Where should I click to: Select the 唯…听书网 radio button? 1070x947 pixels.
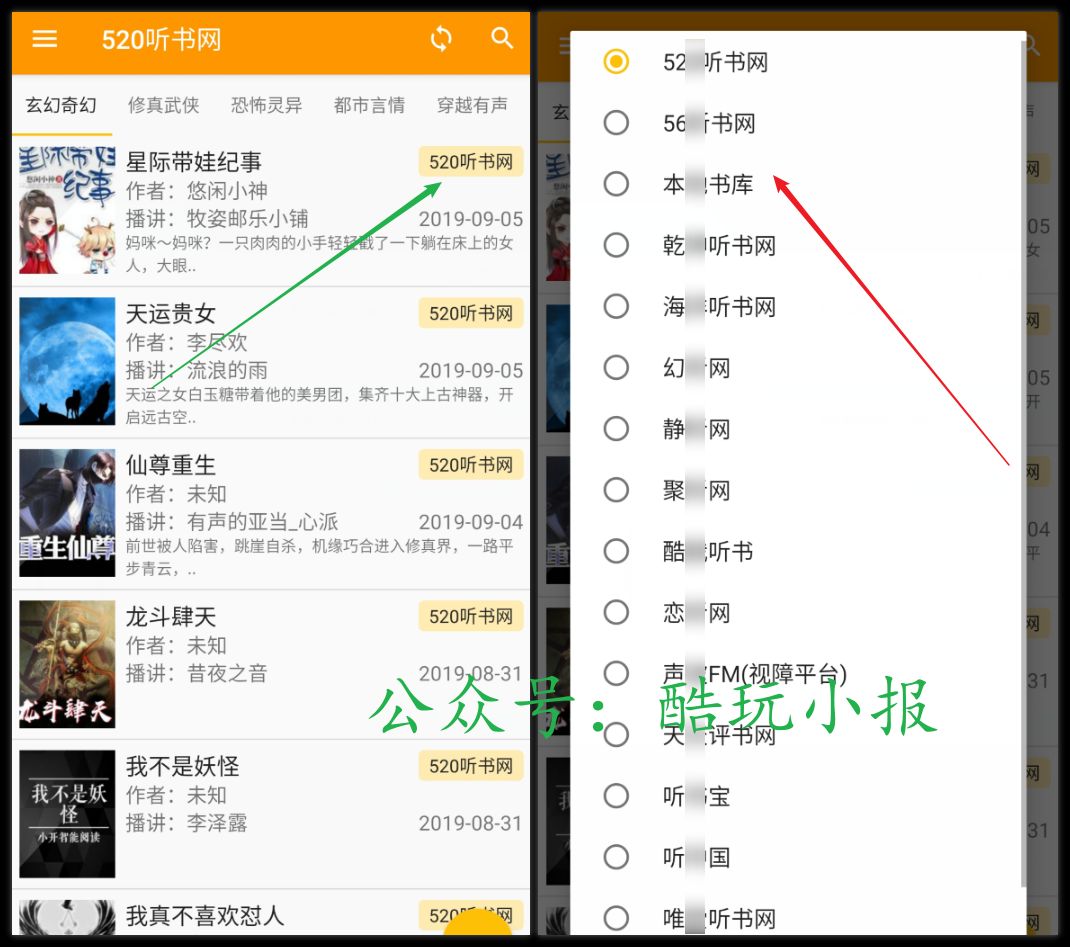616,918
